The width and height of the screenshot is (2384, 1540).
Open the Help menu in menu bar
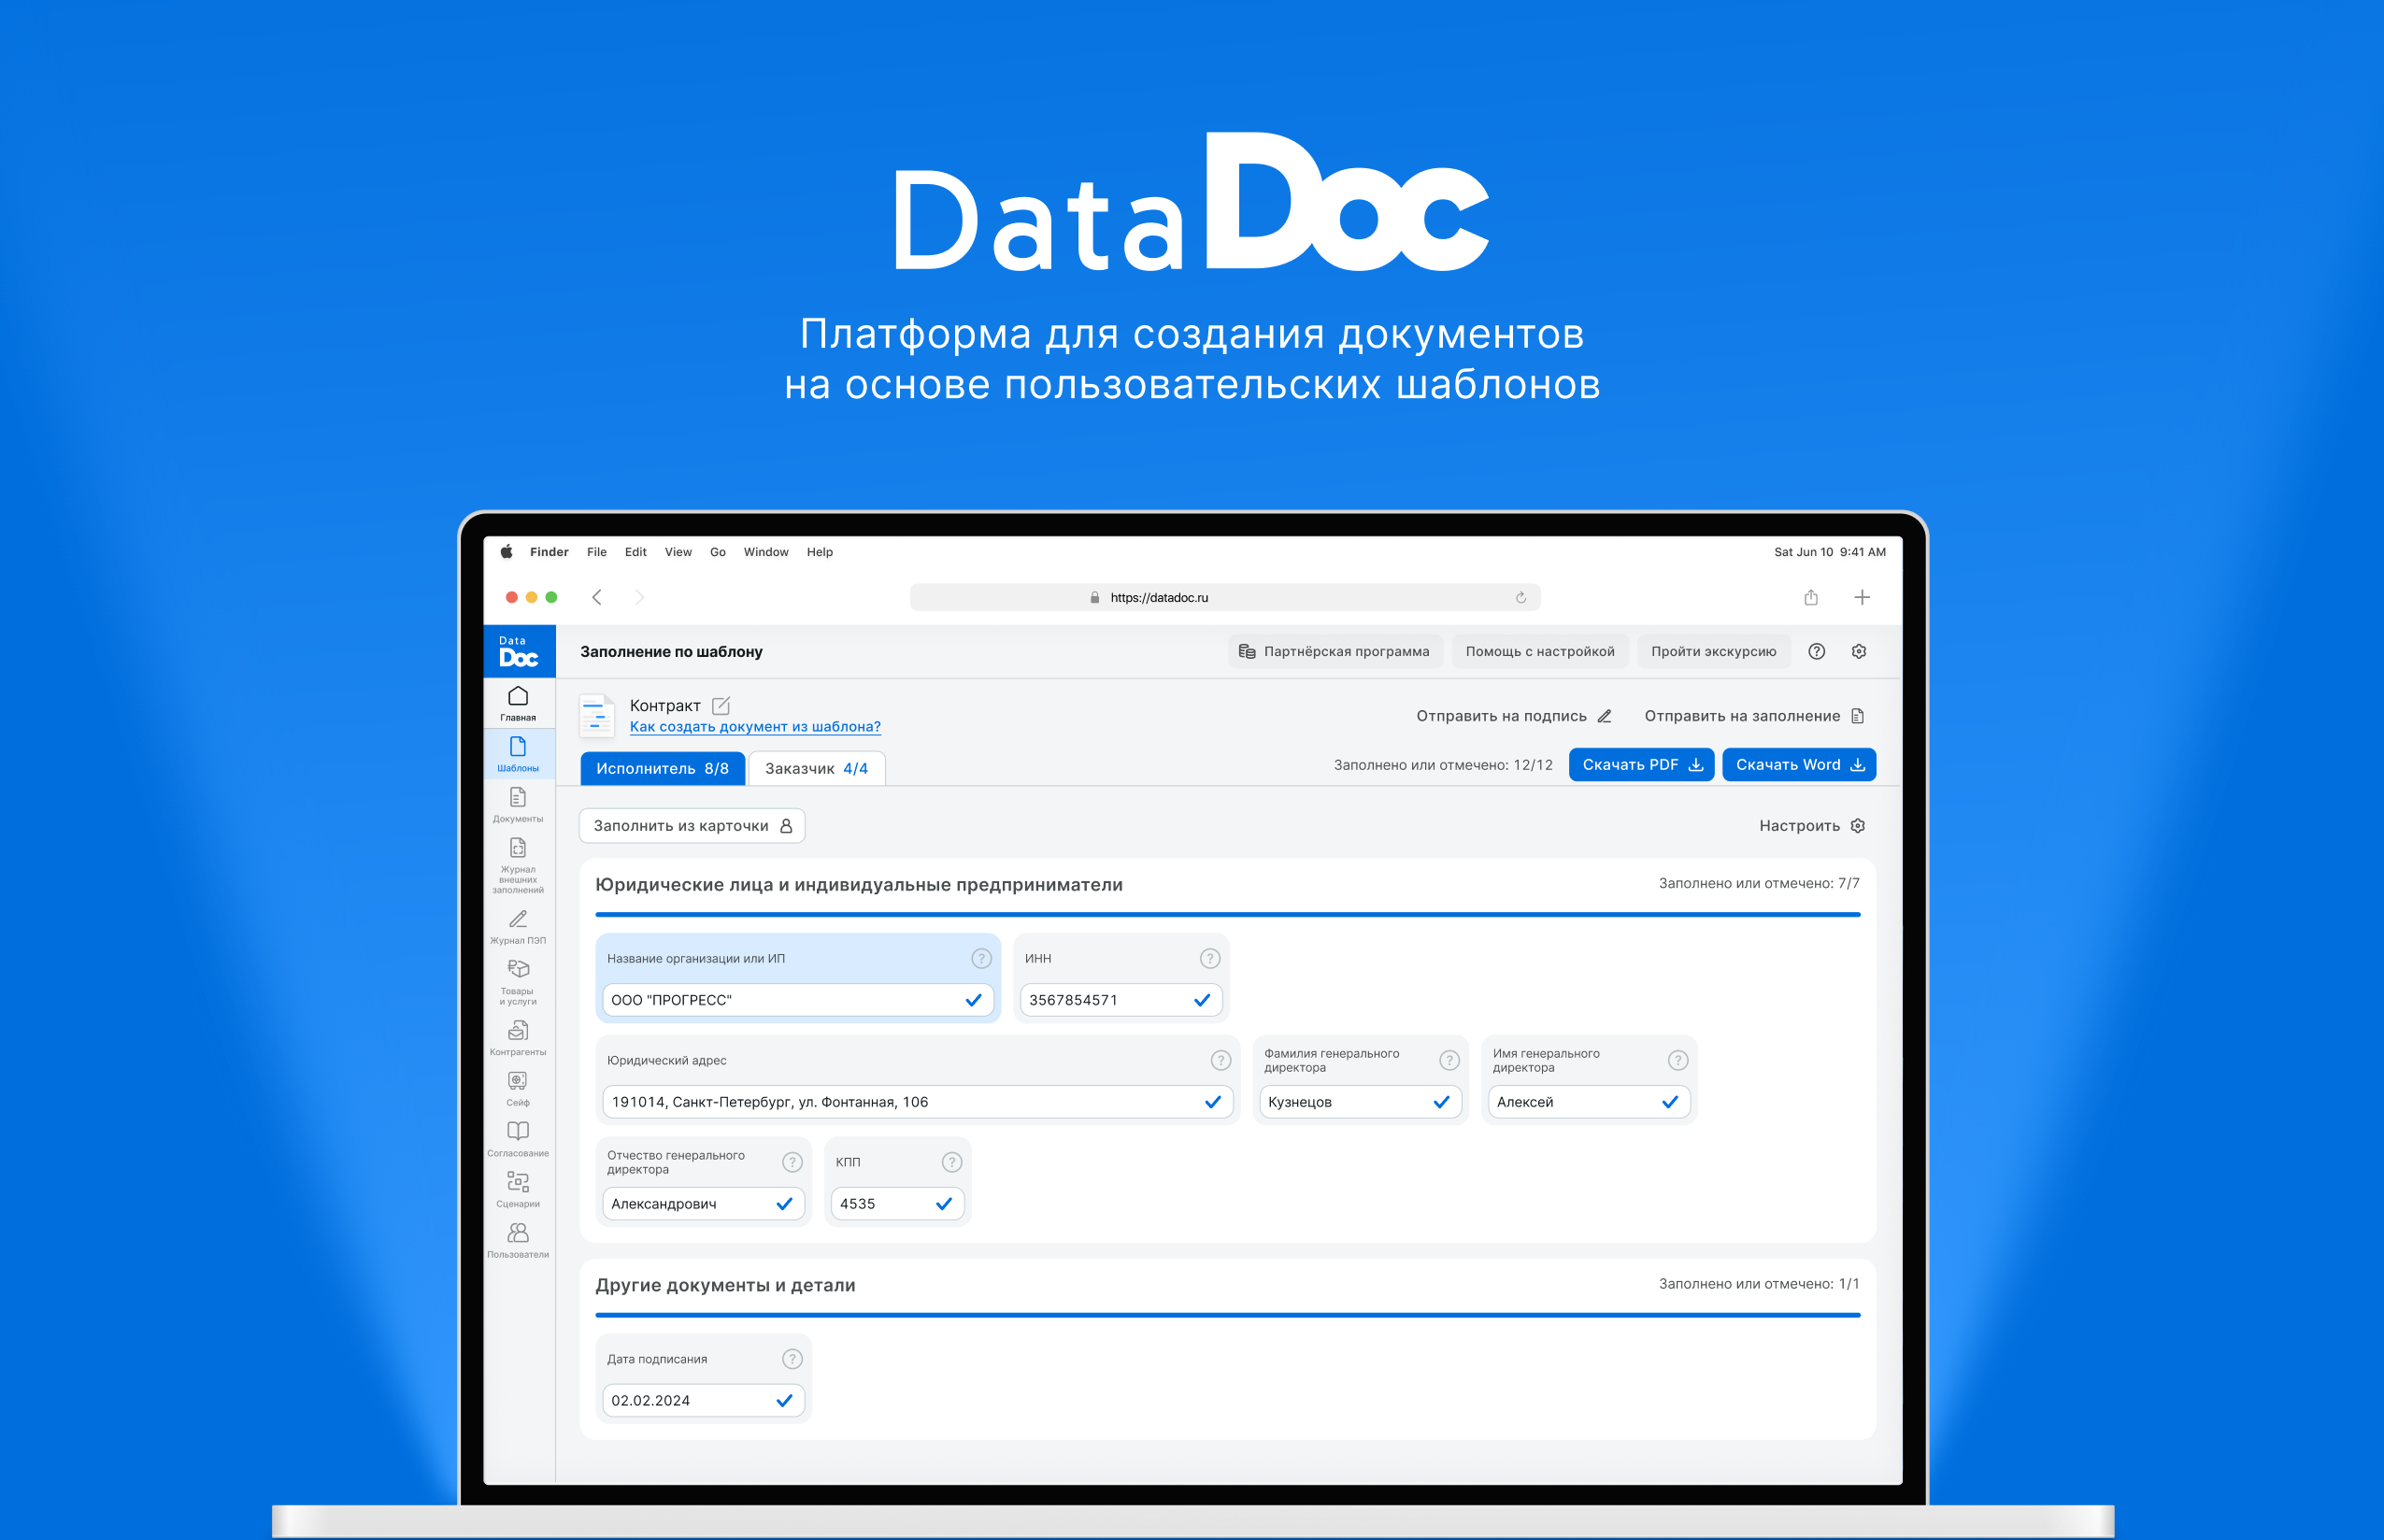pos(820,552)
